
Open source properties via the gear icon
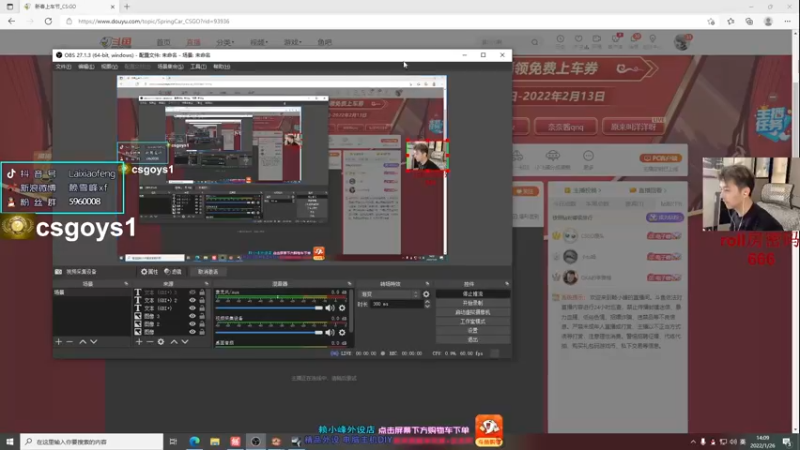point(161,342)
